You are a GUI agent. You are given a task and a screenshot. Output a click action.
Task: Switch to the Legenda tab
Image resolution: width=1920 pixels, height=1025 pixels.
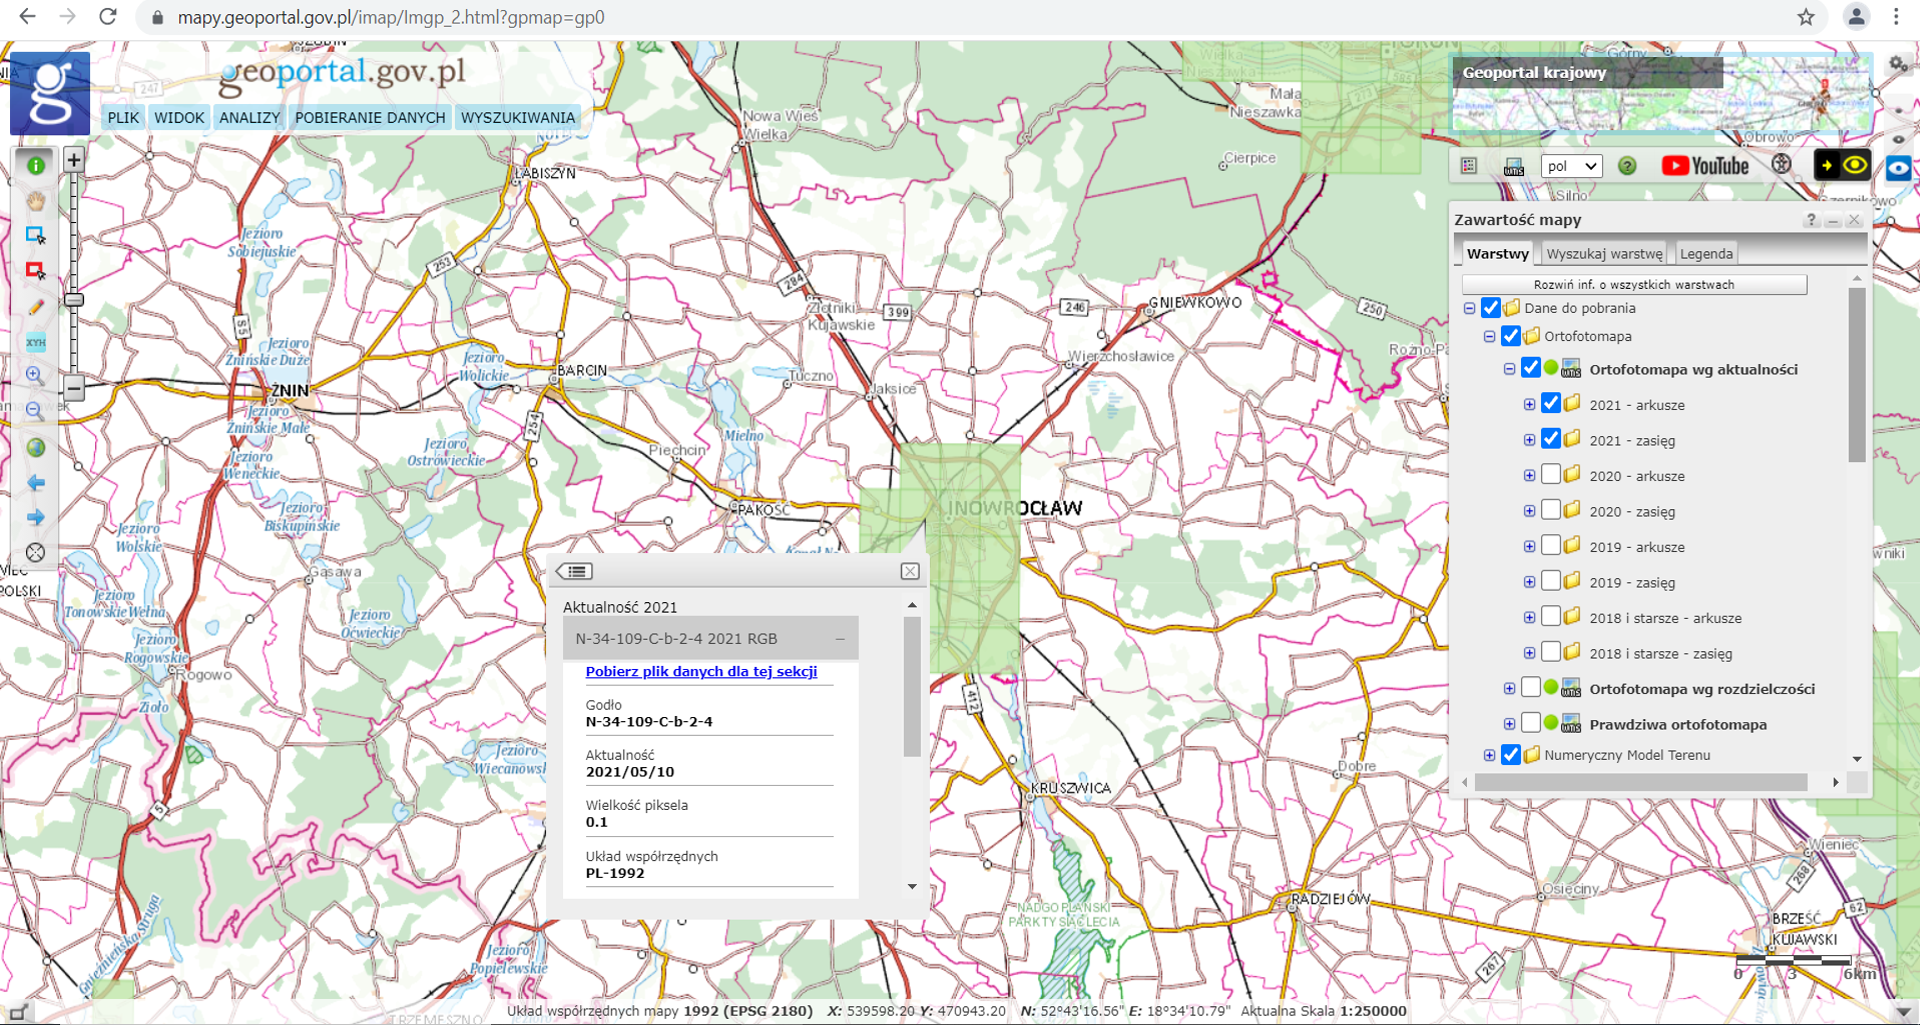[x=1705, y=254]
